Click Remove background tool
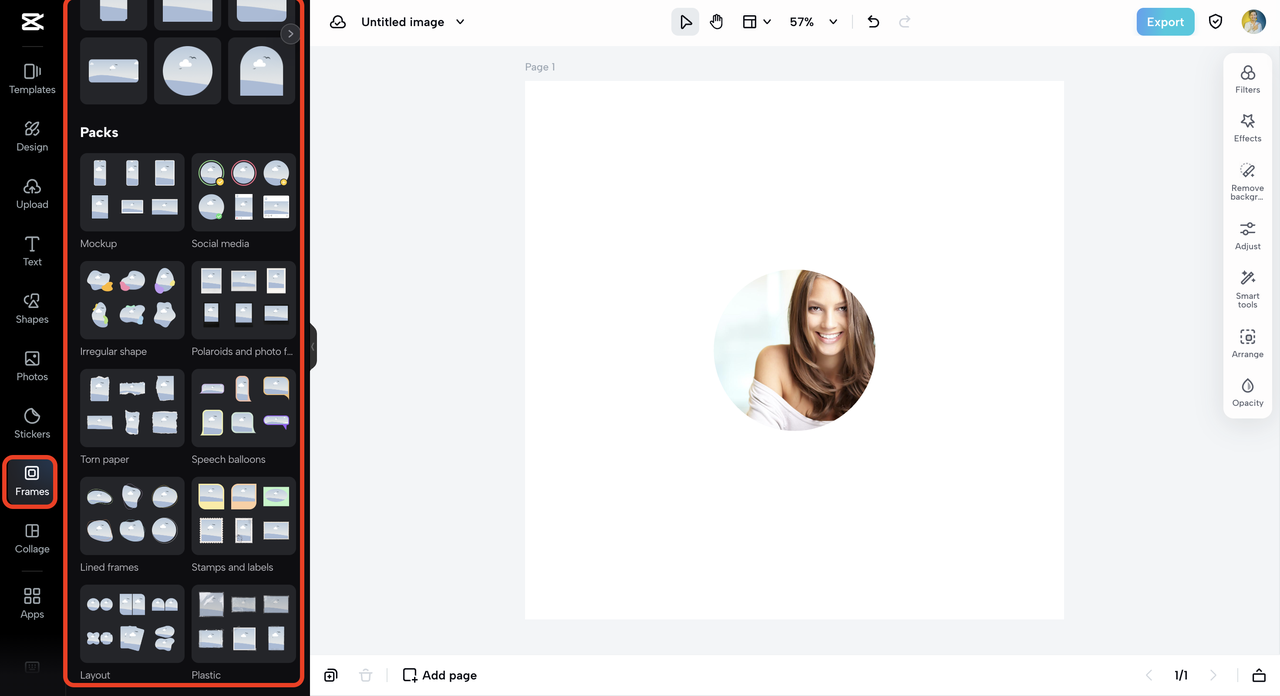The height and width of the screenshot is (696, 1280). [x=1248, y=182]
